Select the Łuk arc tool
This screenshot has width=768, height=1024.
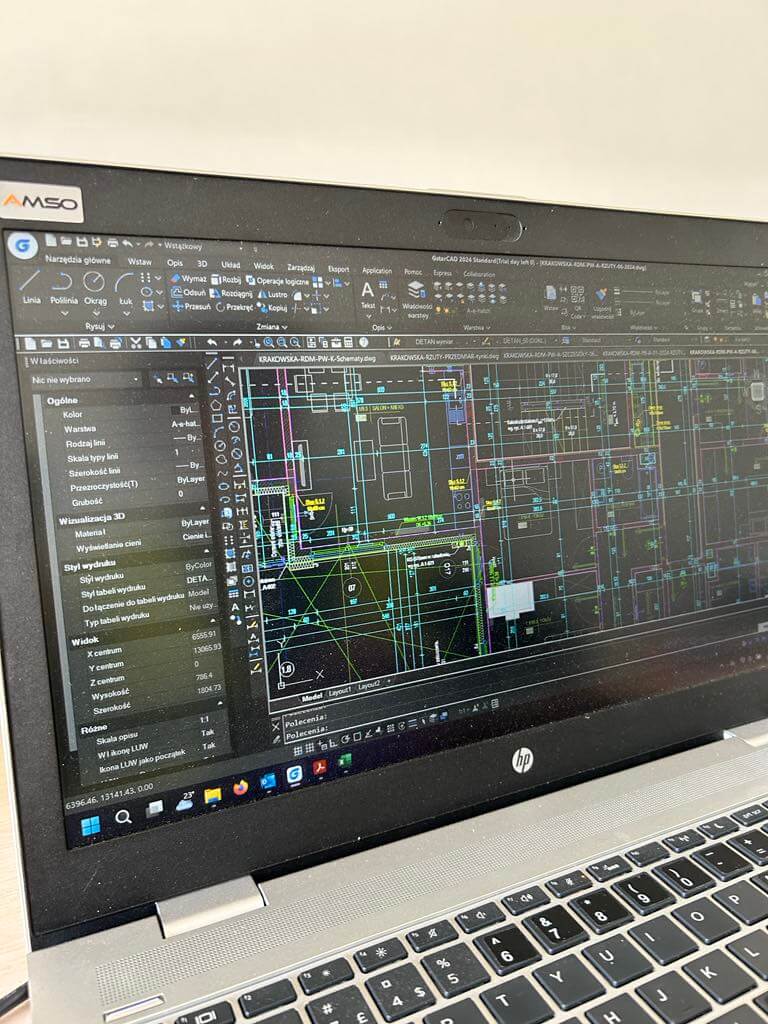(x=125, y=289)
